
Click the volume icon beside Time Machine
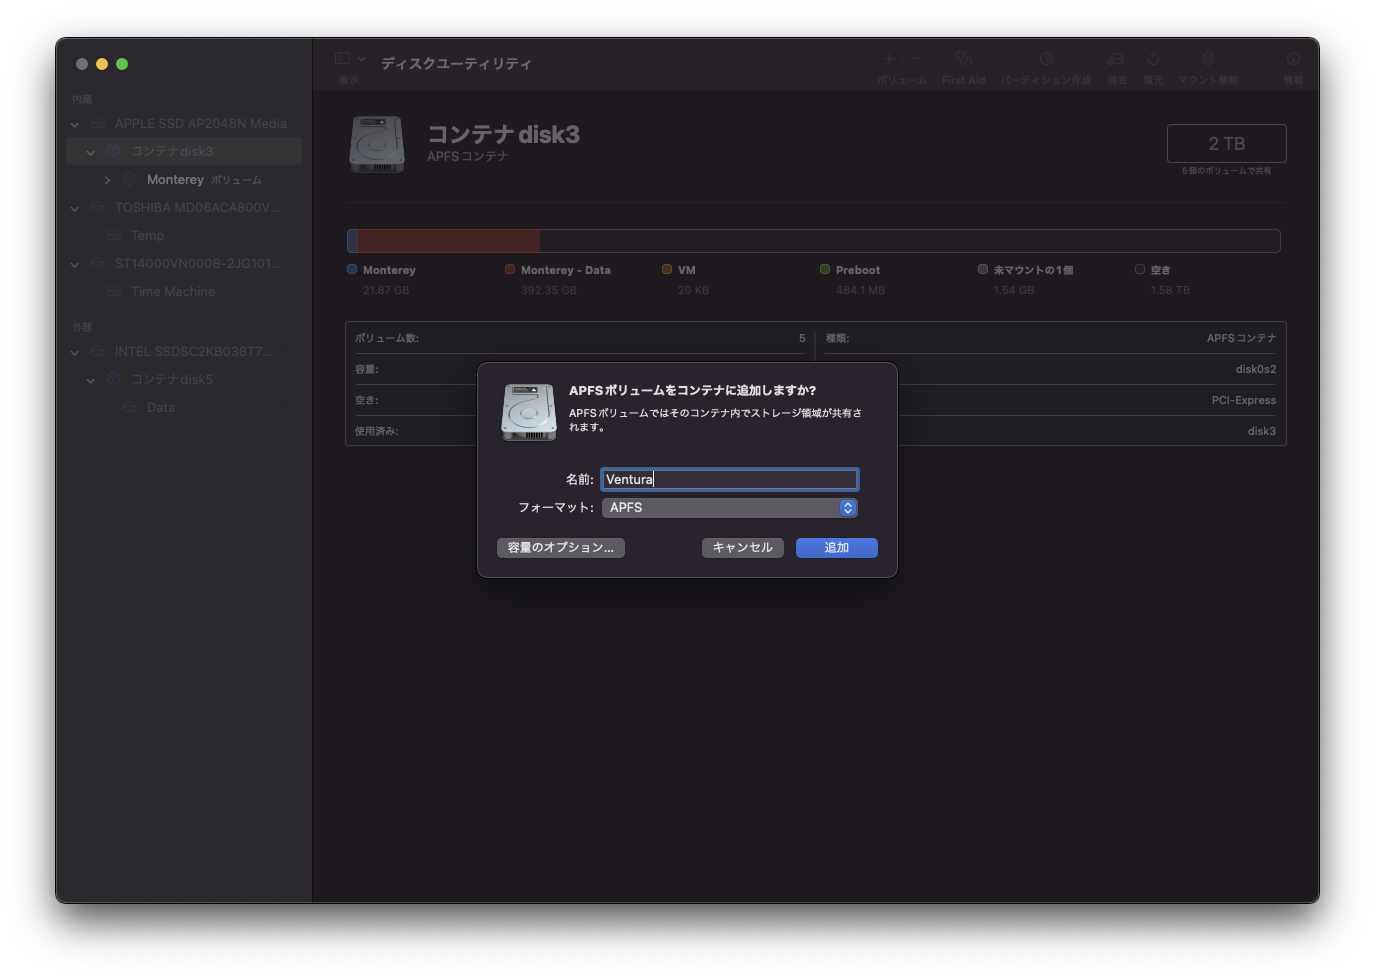point(114,291)
